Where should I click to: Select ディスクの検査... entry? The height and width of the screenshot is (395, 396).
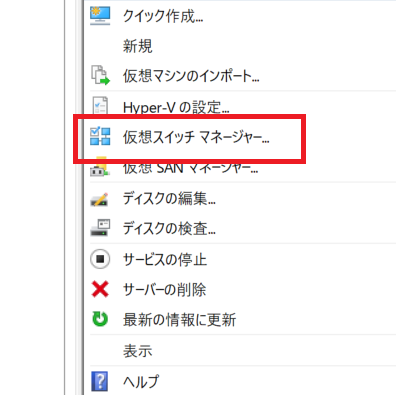point(169,229)
